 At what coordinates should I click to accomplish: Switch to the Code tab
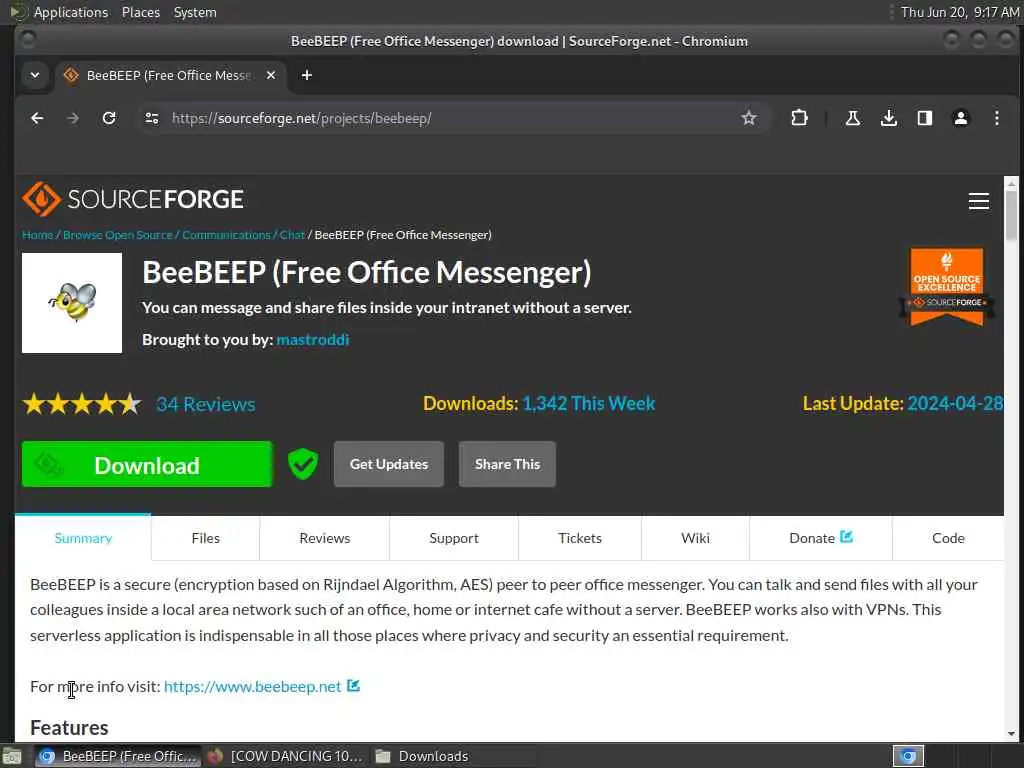pos(948,538)
